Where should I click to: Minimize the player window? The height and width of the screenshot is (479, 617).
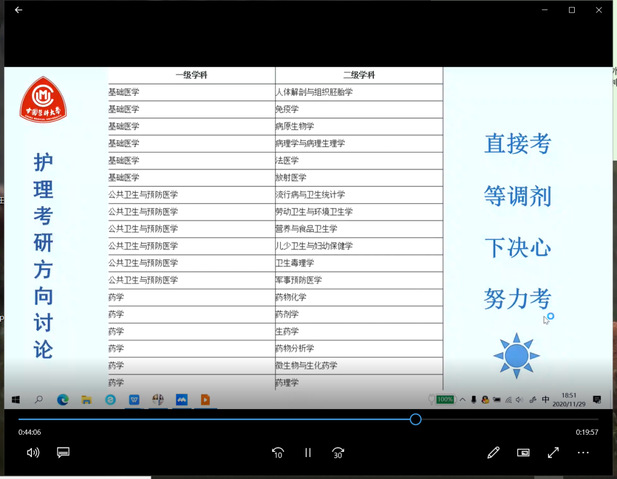(543, 10)
